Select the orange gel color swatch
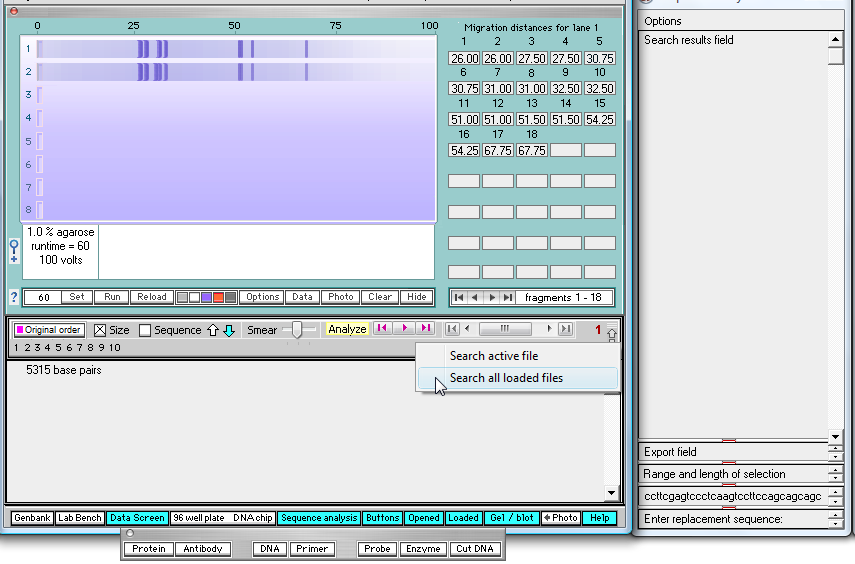 pos(218,297)
